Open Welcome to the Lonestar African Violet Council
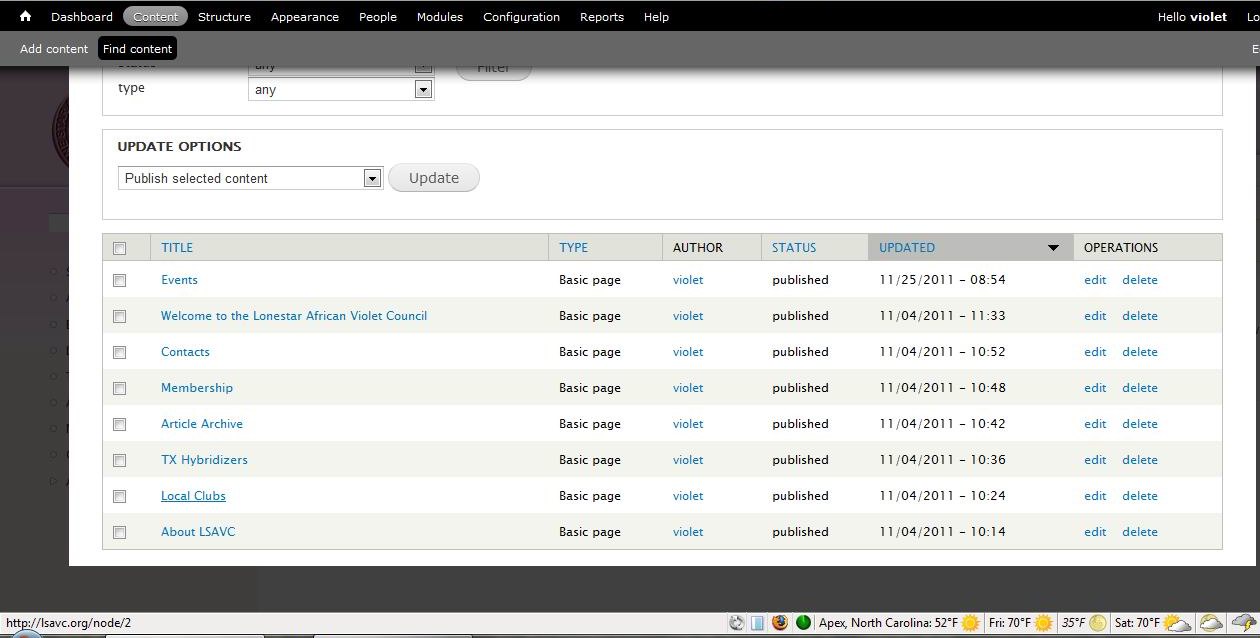This screenshot has height=638, width=1260. point(294,316)
